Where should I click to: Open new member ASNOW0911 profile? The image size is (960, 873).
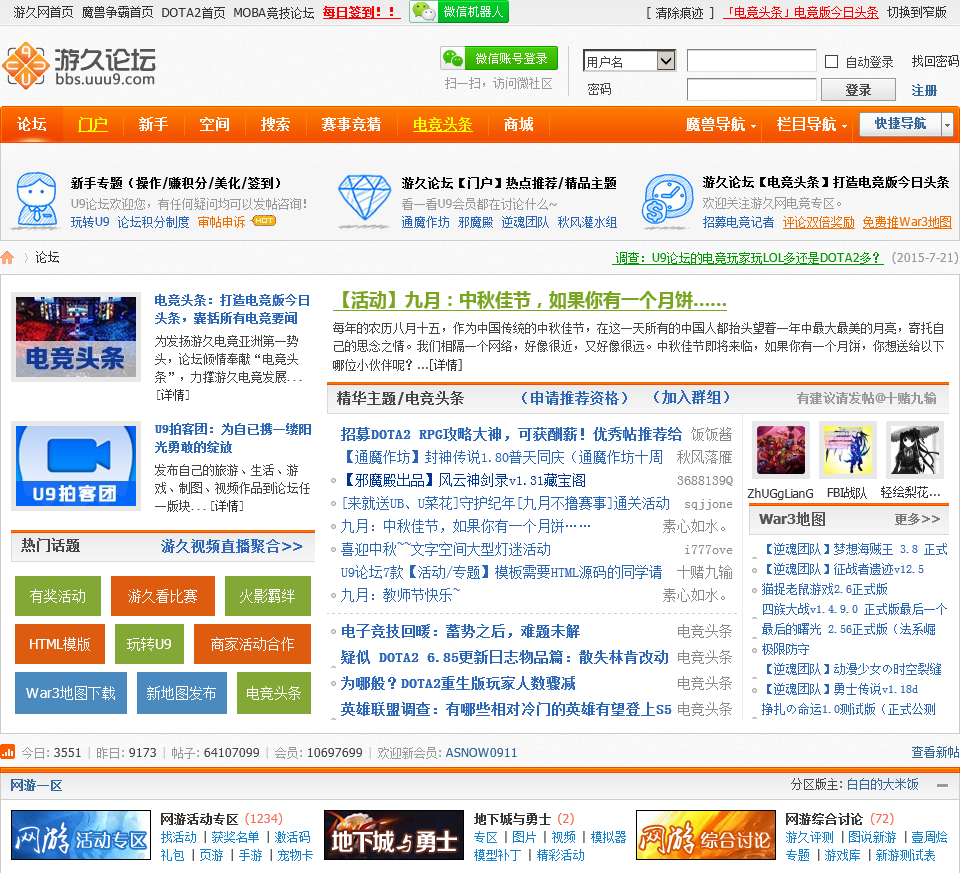pos(481,752)
